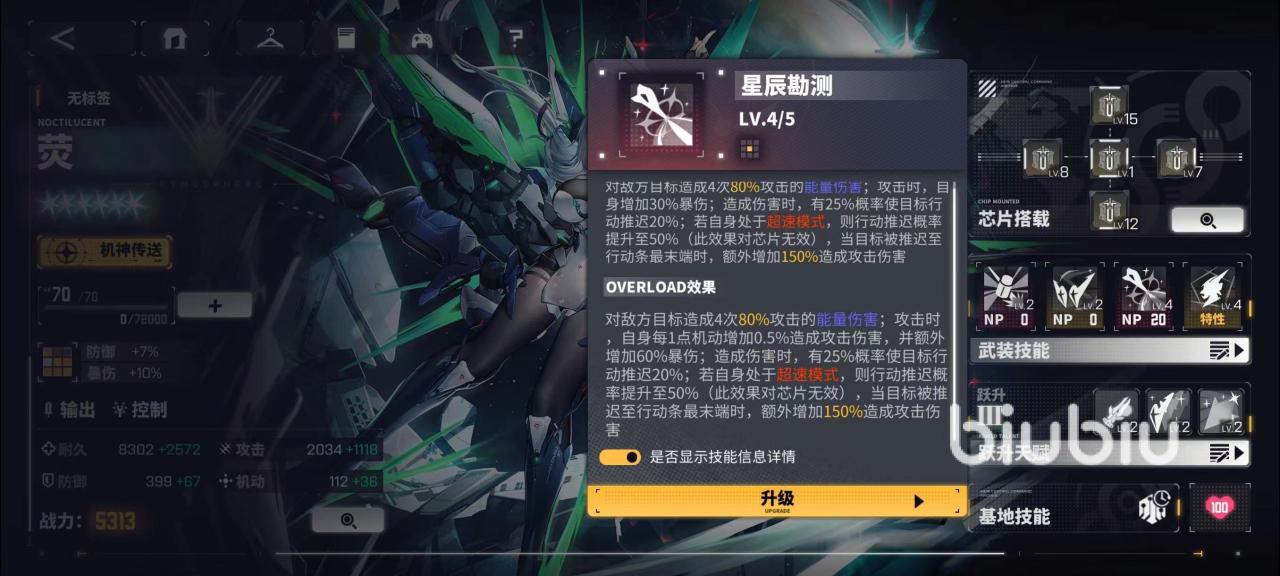This screenshot has height=576, width=1280.
Task: Switch to the 控制 tab
Action: point(139,410)
